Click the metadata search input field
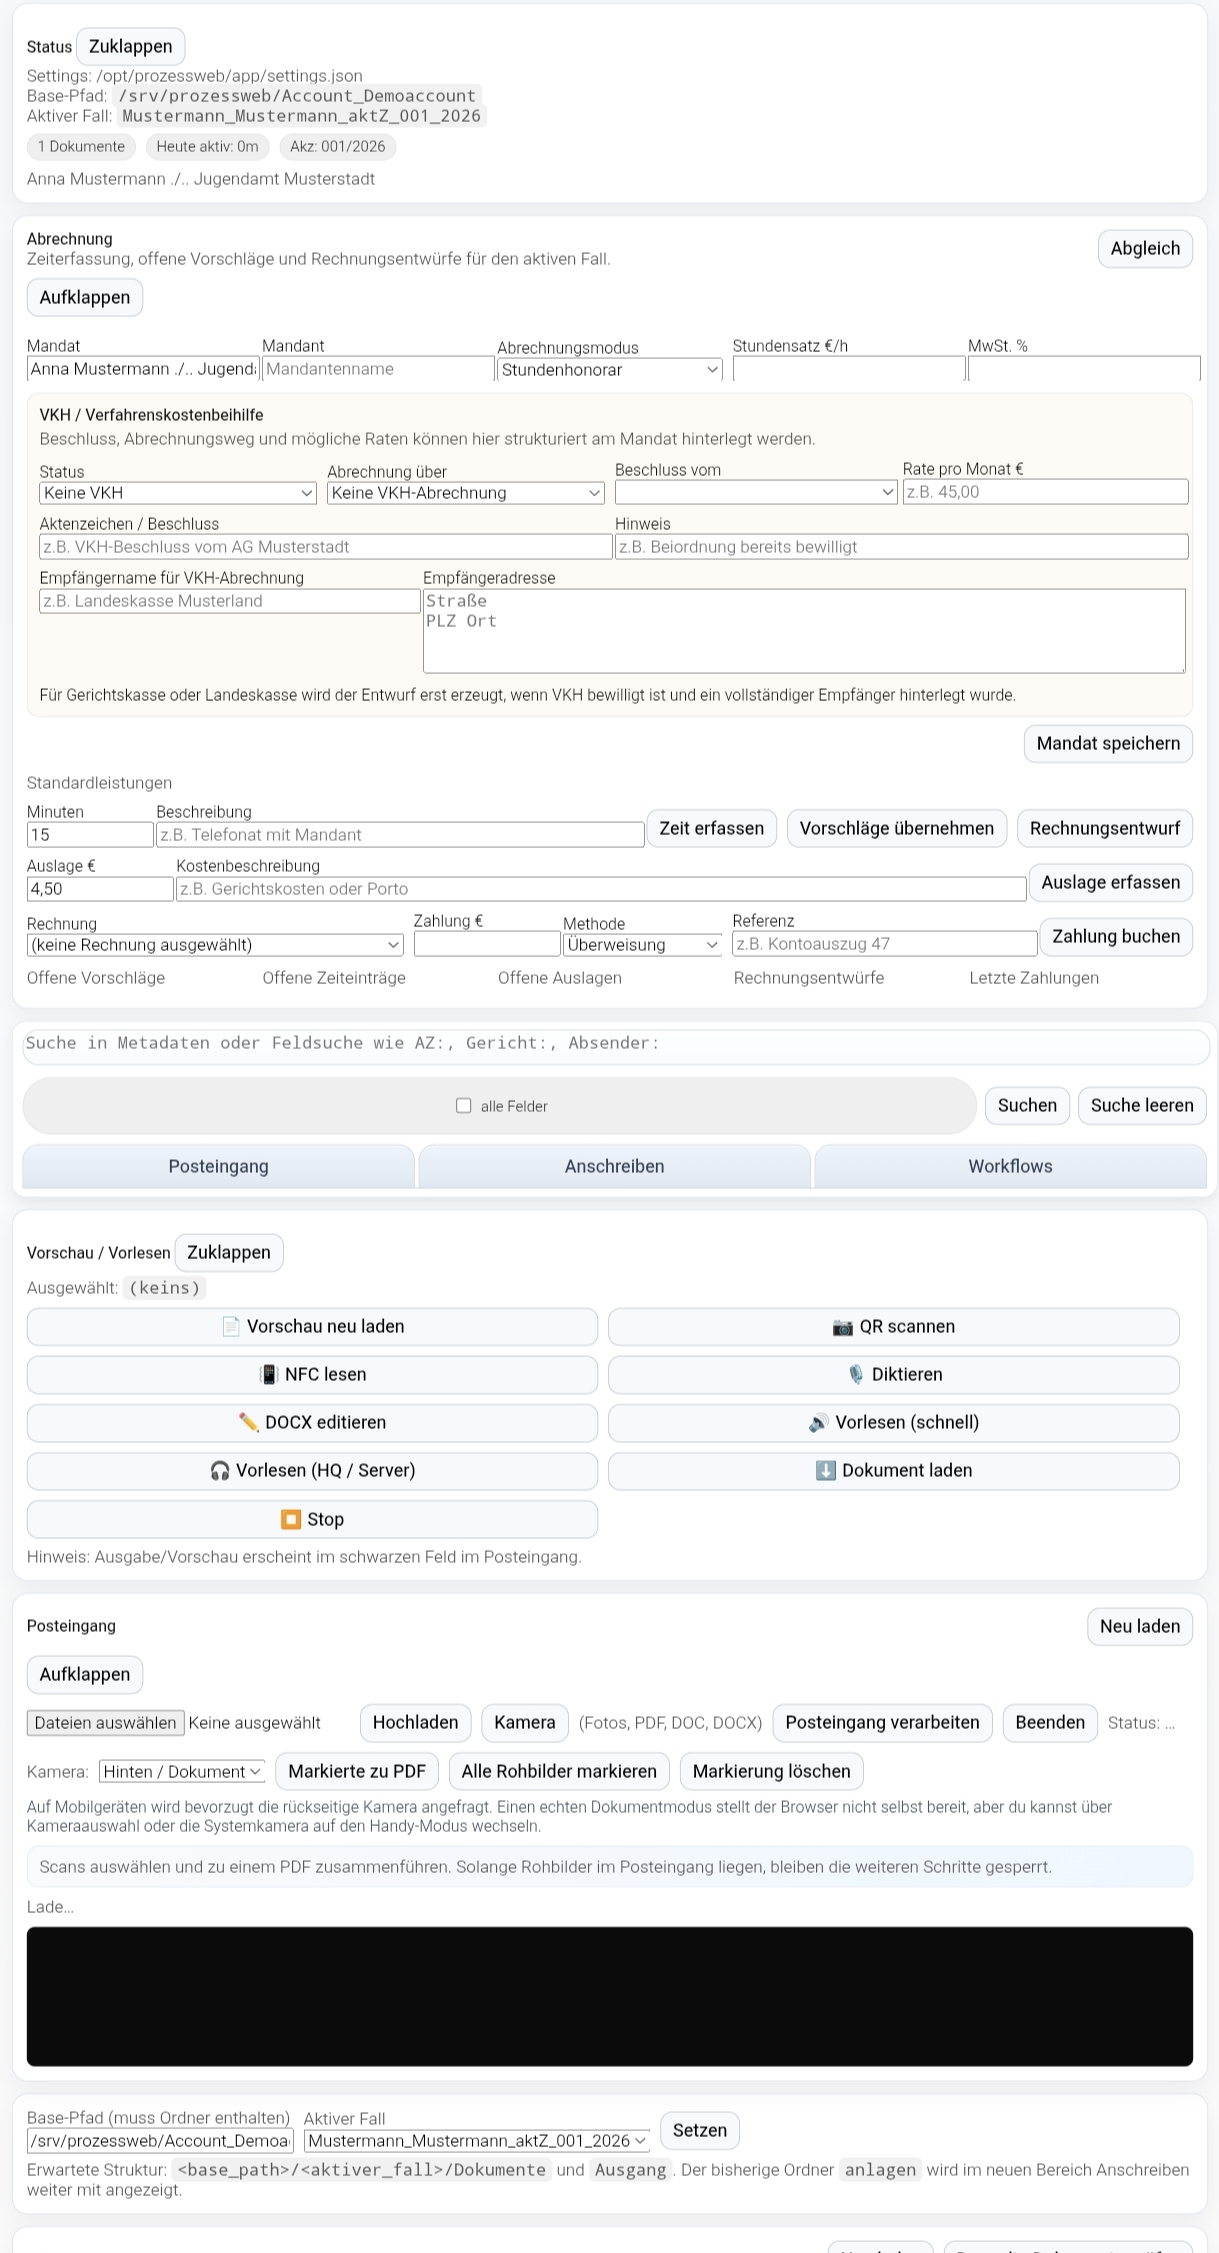This screenshot has height=2253, width=1219. pos(615,1043)
